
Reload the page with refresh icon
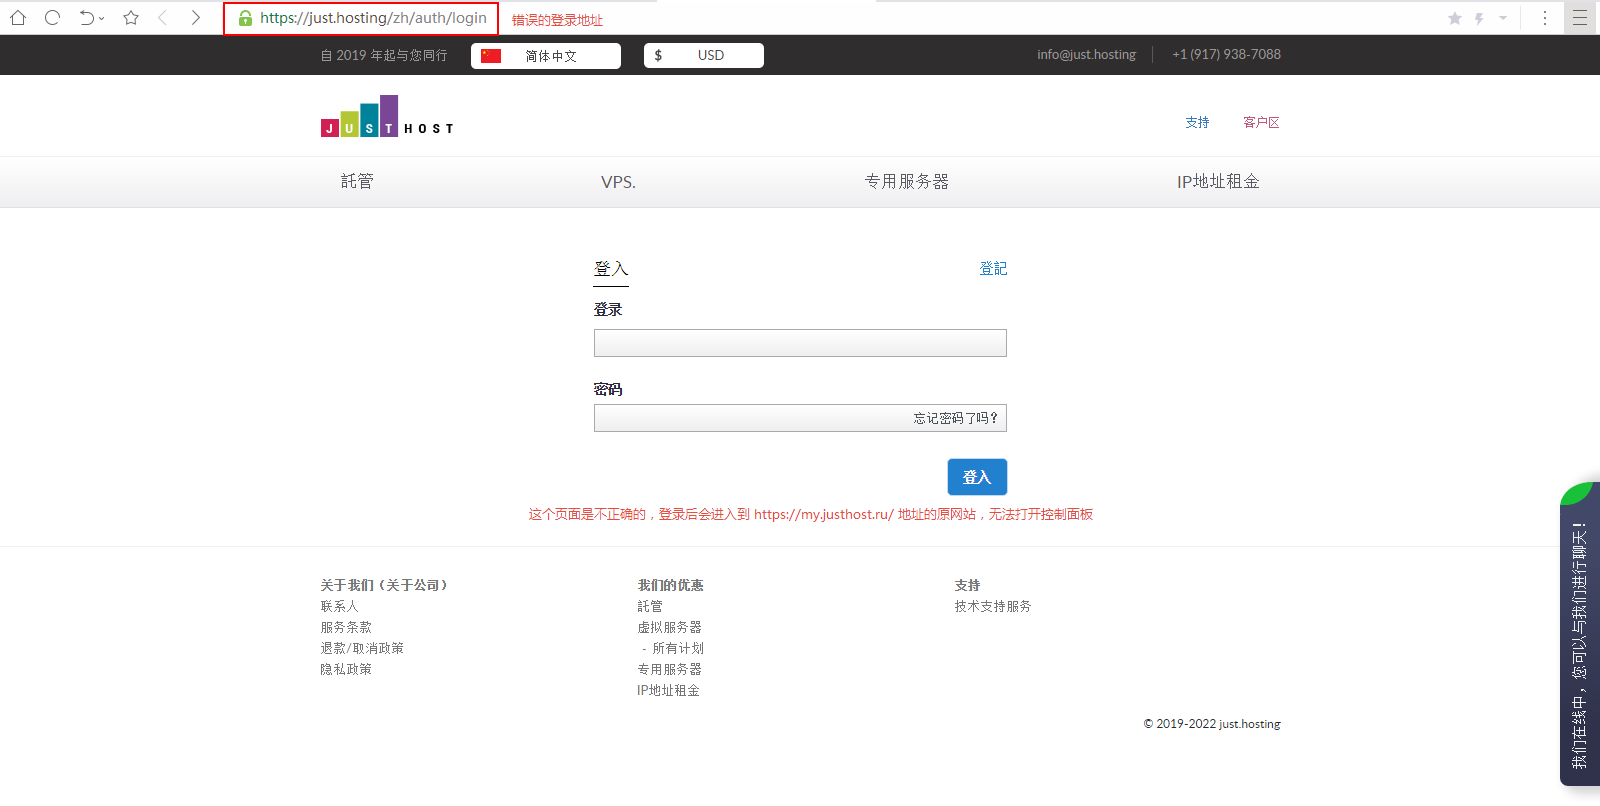[x=53, y=17]
